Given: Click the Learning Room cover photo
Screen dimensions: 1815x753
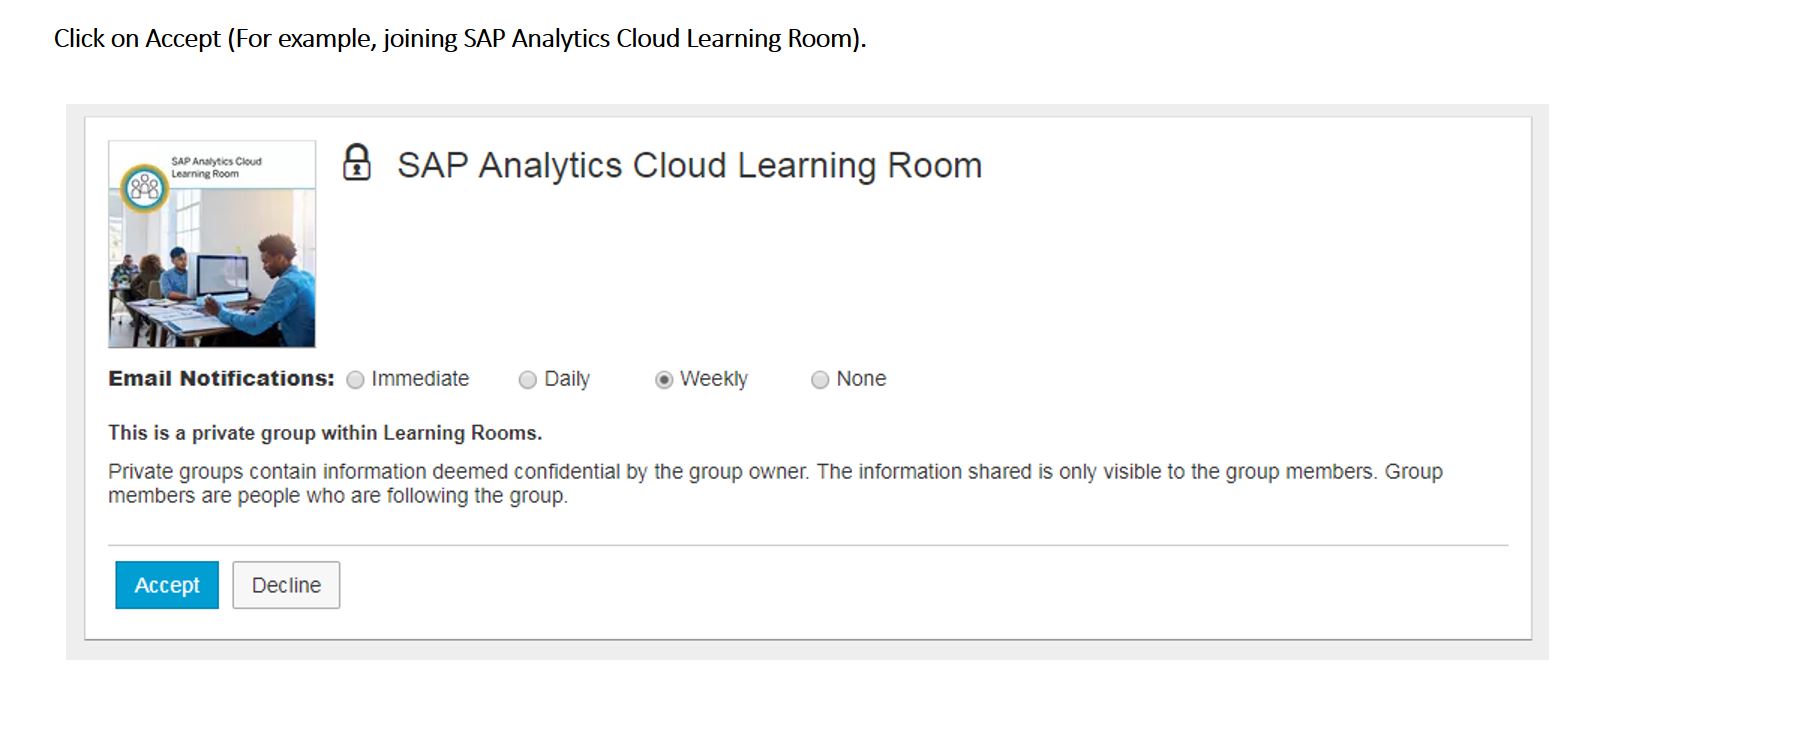Looking at the screenshot, I should (213, 270).
